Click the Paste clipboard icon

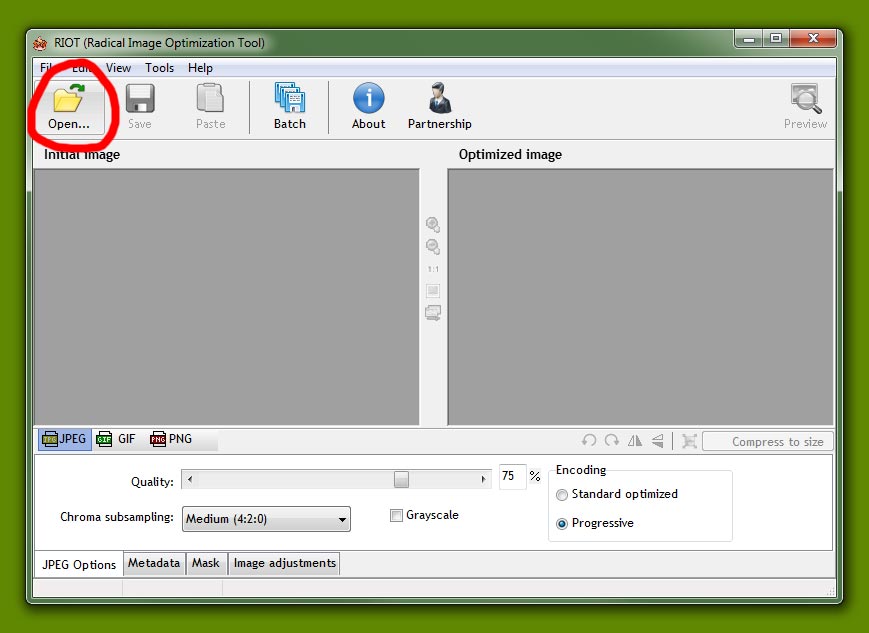point(210,98)
